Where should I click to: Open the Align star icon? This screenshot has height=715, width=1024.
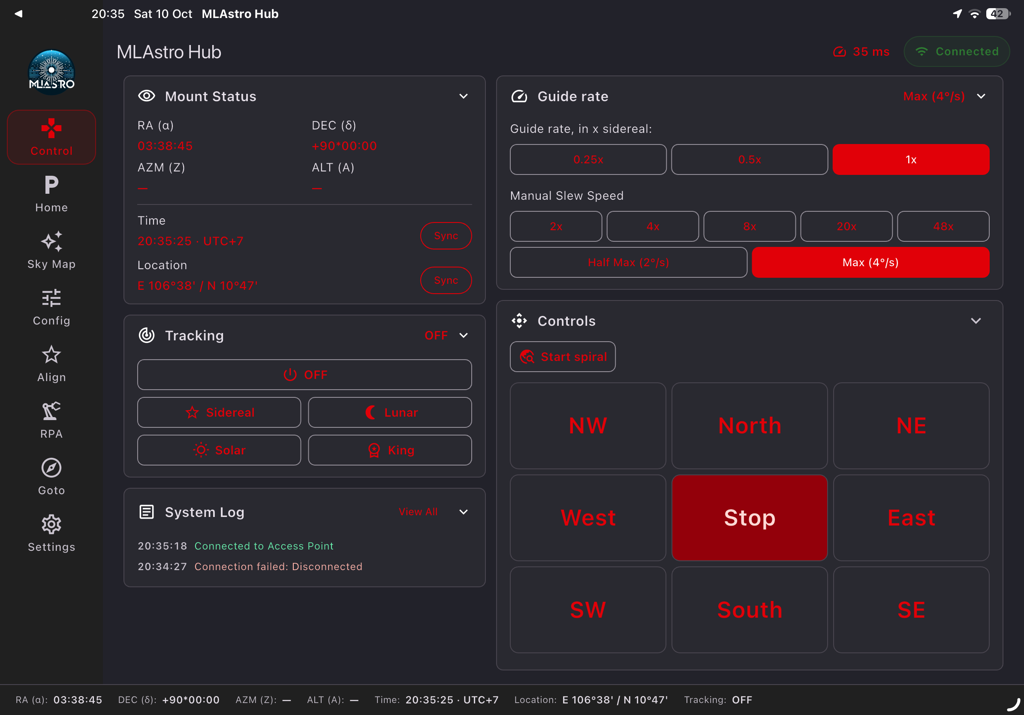point(52,355)
